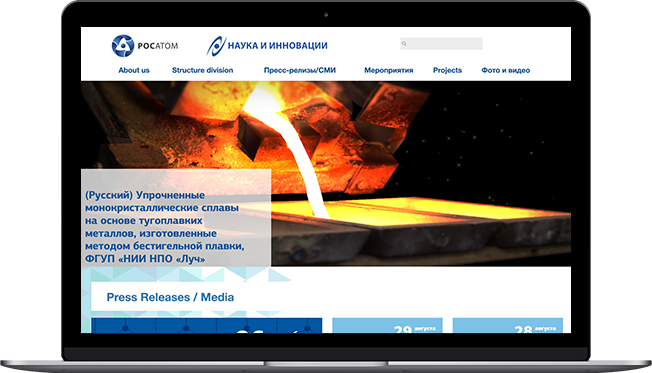Click the round Rosatom emblem logo
This screenshot has height=373, width=652.
click(123, 46)
